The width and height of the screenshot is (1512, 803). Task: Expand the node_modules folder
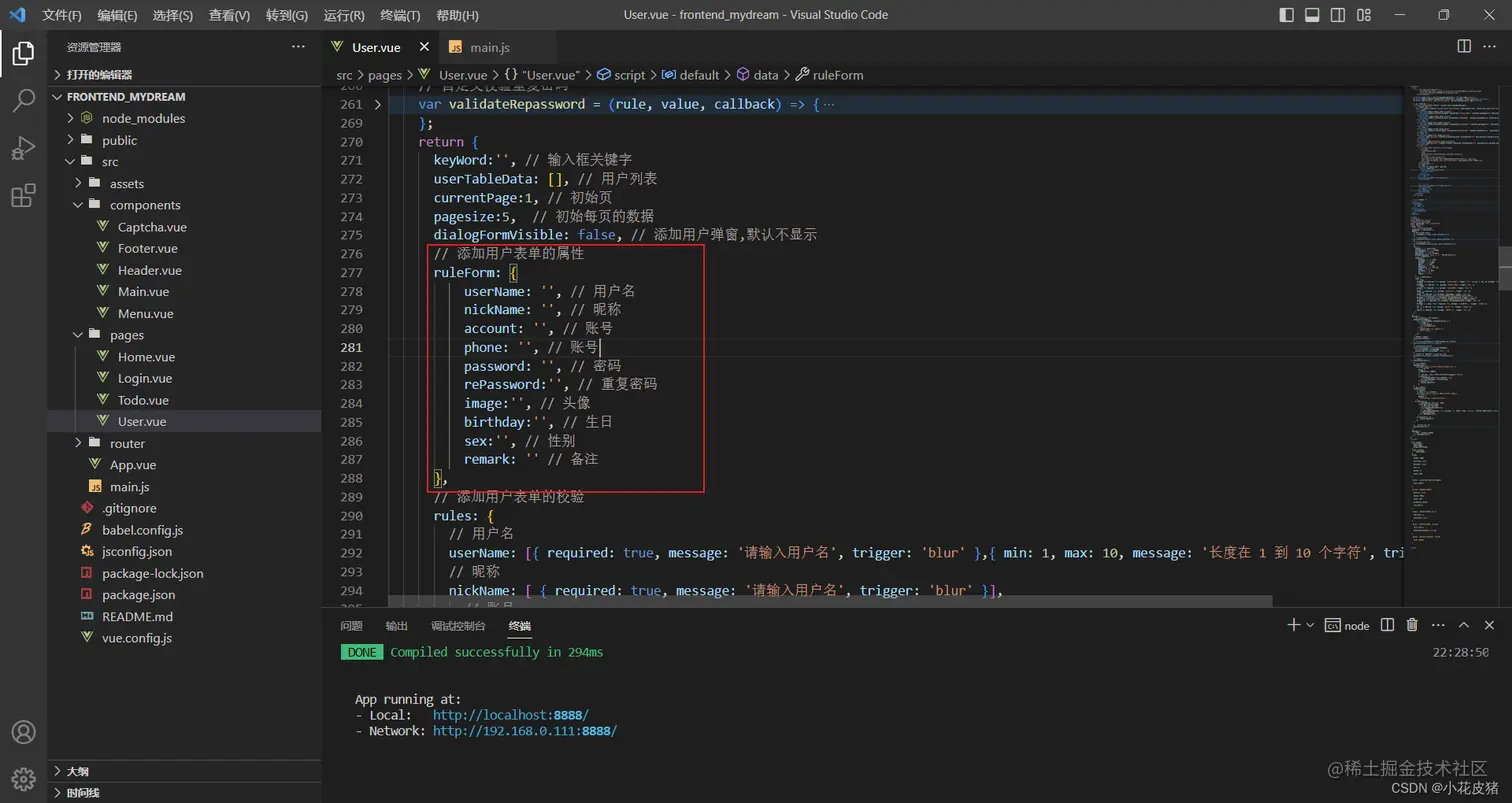[184, 118]
